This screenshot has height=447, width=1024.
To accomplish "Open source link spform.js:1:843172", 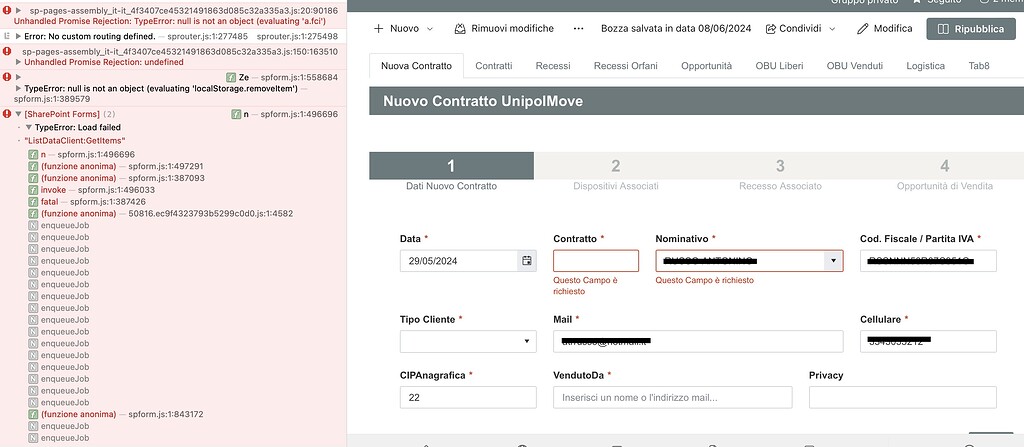I will [166, 414].
